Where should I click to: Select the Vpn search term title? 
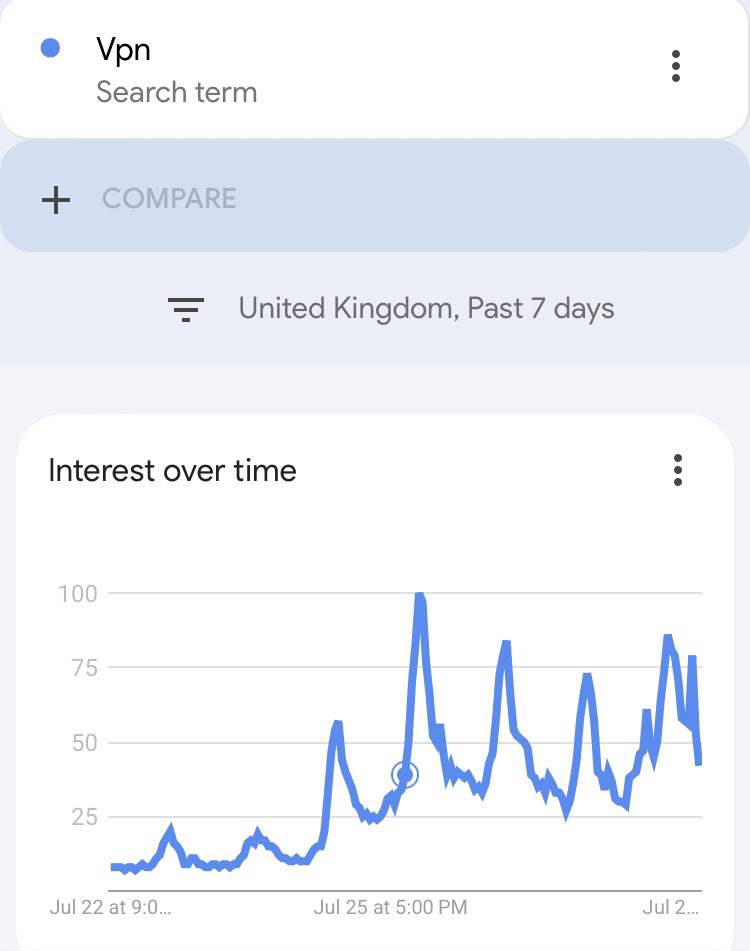[123, 49]
